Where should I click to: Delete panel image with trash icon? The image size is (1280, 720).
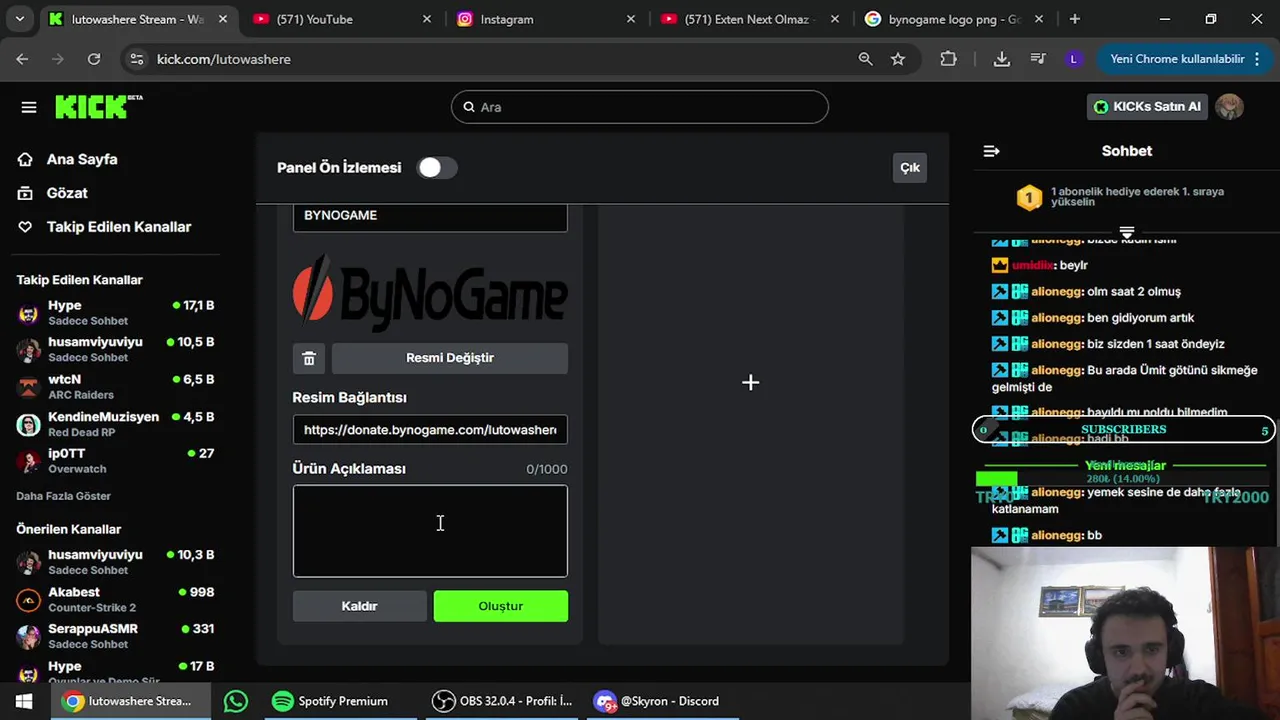pos(309,358)
